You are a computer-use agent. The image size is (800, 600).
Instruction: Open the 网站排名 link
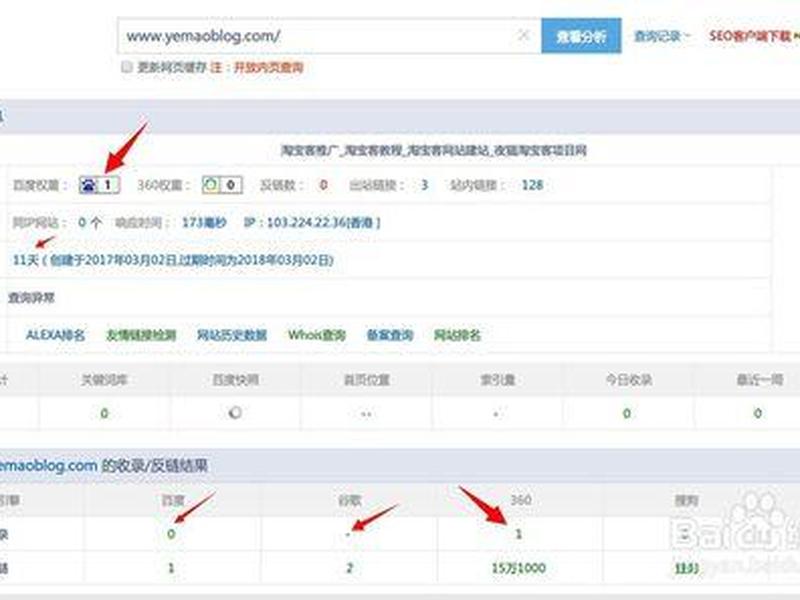(457, 335)
